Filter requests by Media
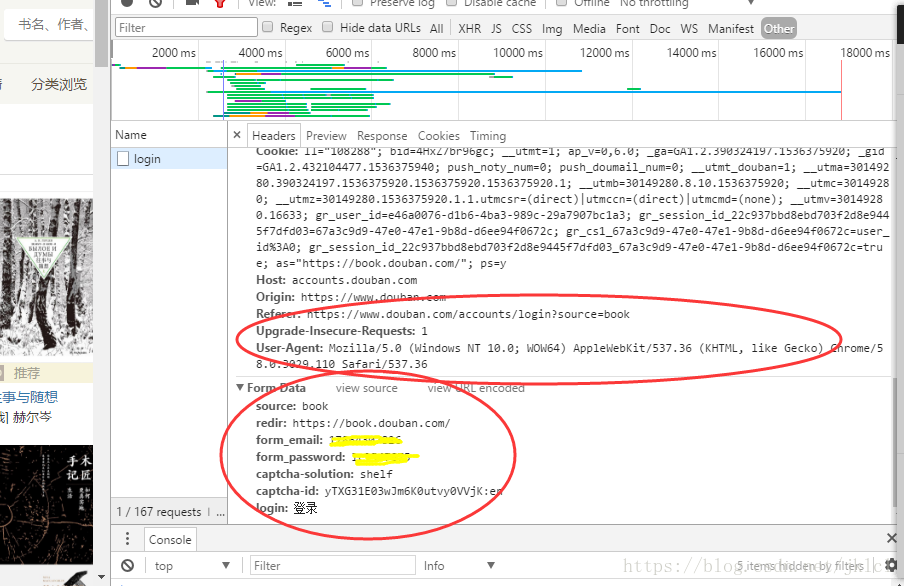 click(589, 28)
